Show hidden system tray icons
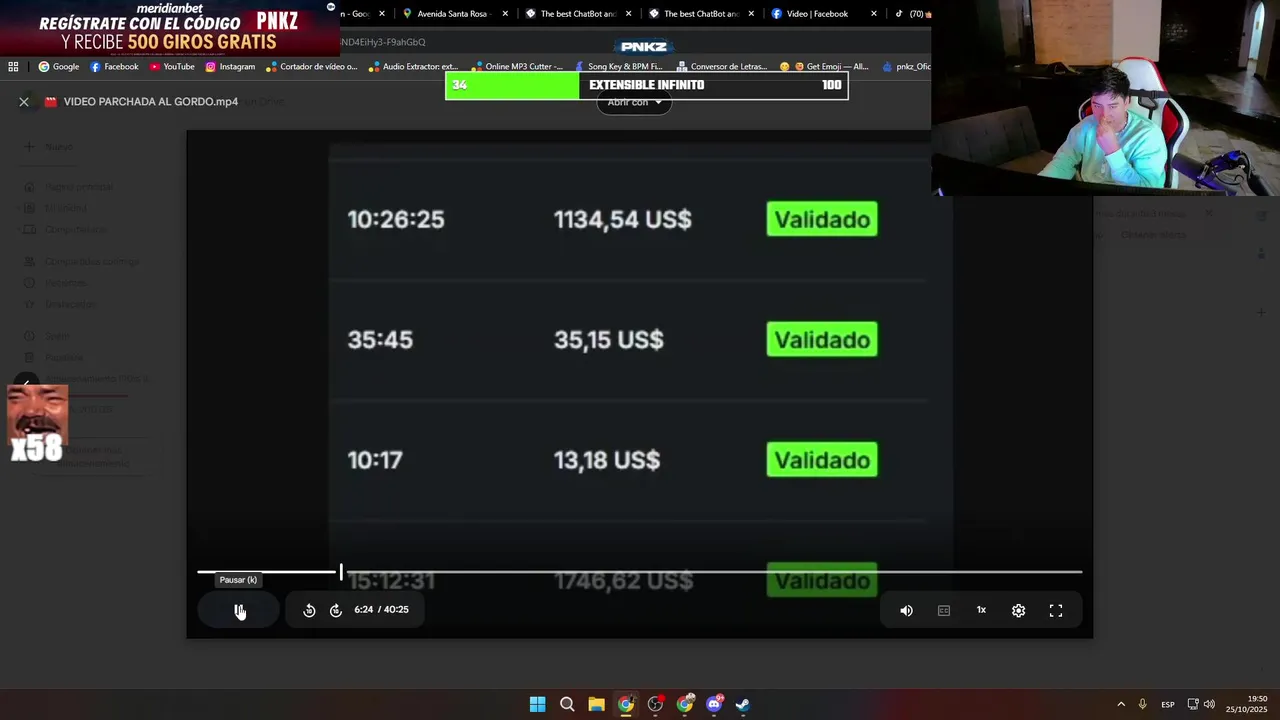The image size is (1280, 720). (1121, 704)
